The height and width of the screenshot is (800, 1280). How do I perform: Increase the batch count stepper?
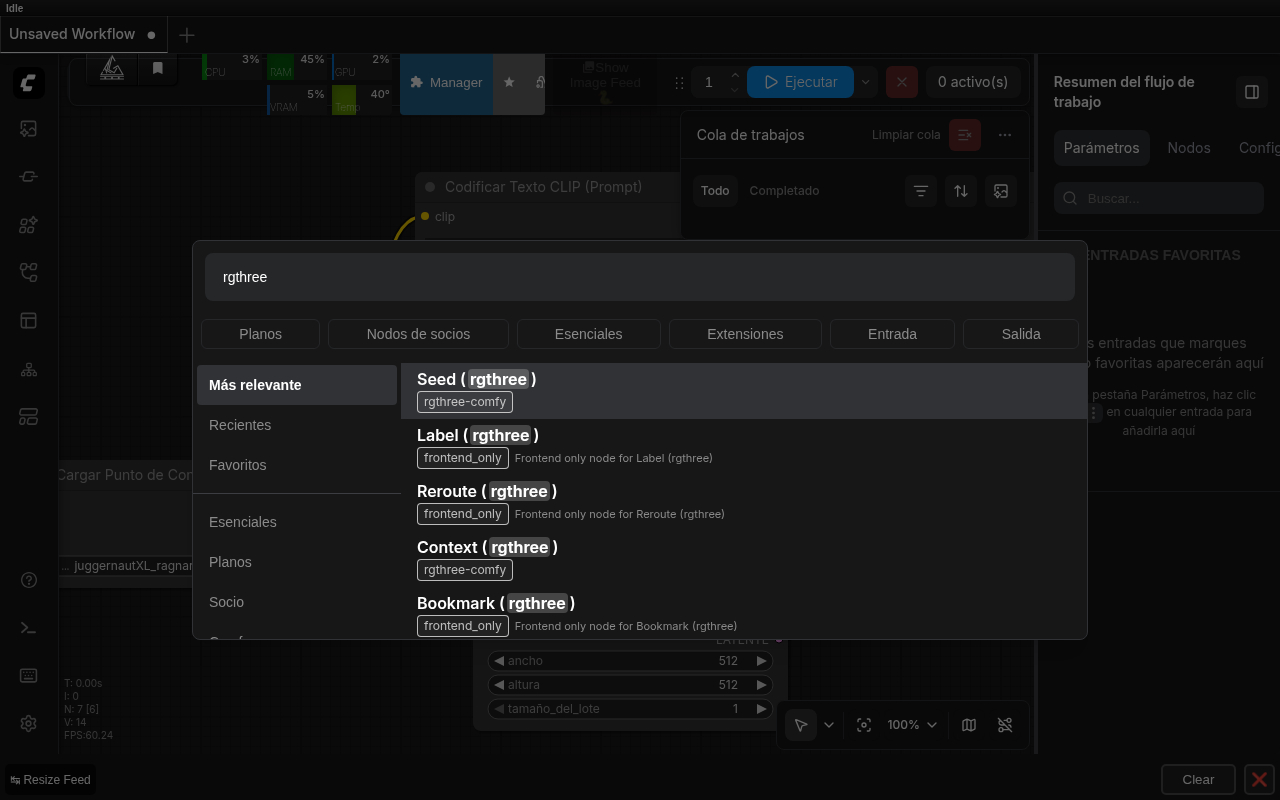tap(735, 75)
